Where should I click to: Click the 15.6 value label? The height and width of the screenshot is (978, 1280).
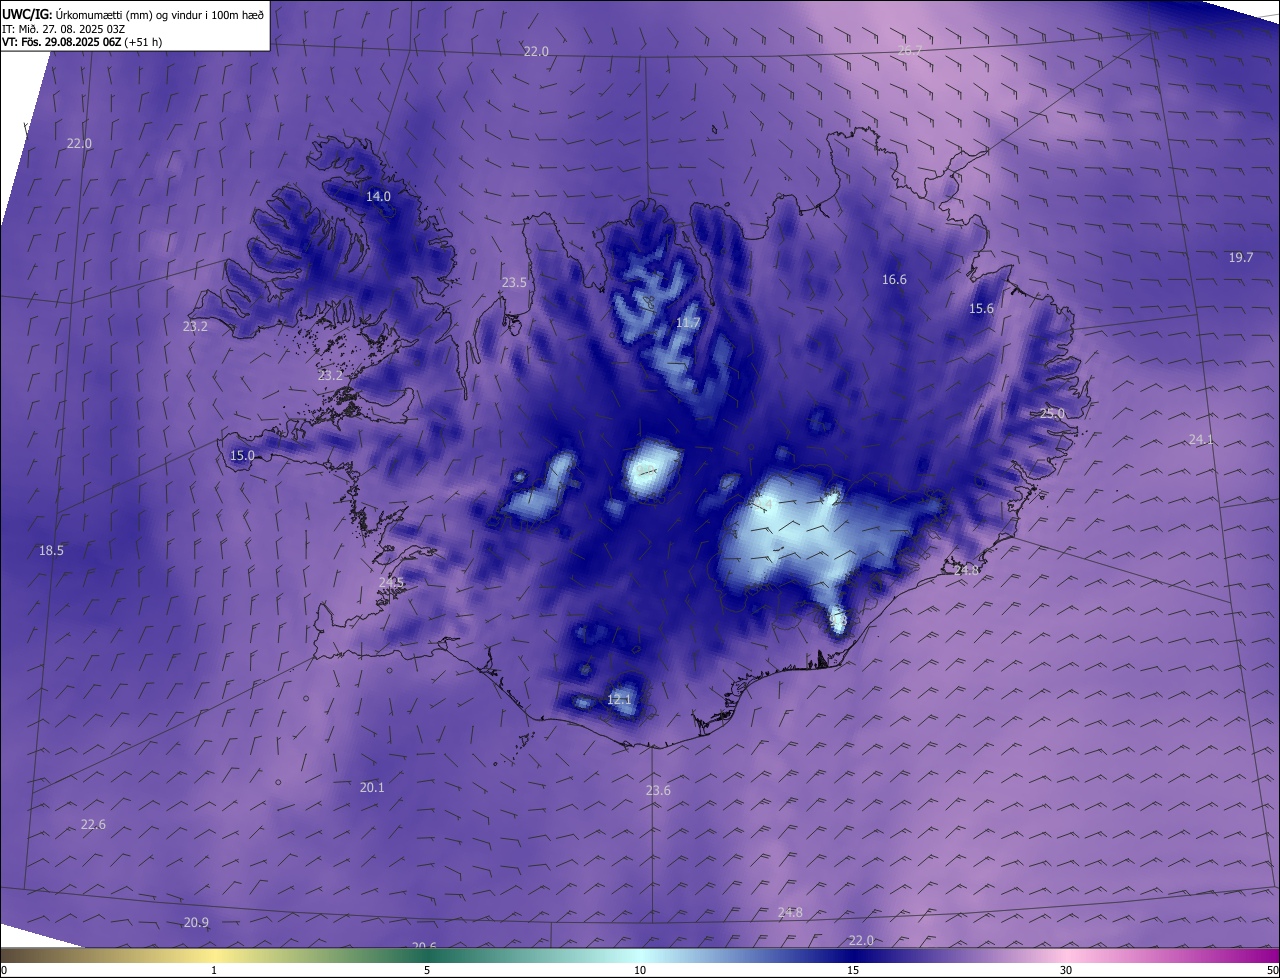[982, 309]
